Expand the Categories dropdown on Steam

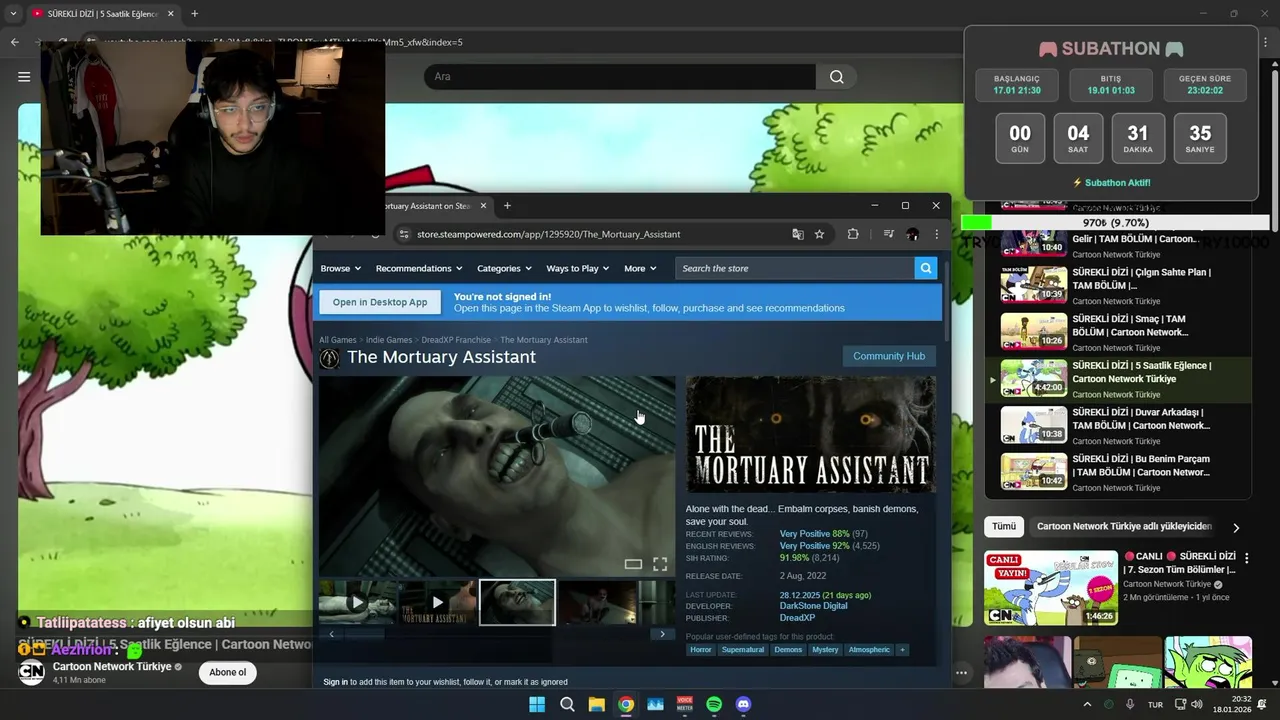[504, 268]
